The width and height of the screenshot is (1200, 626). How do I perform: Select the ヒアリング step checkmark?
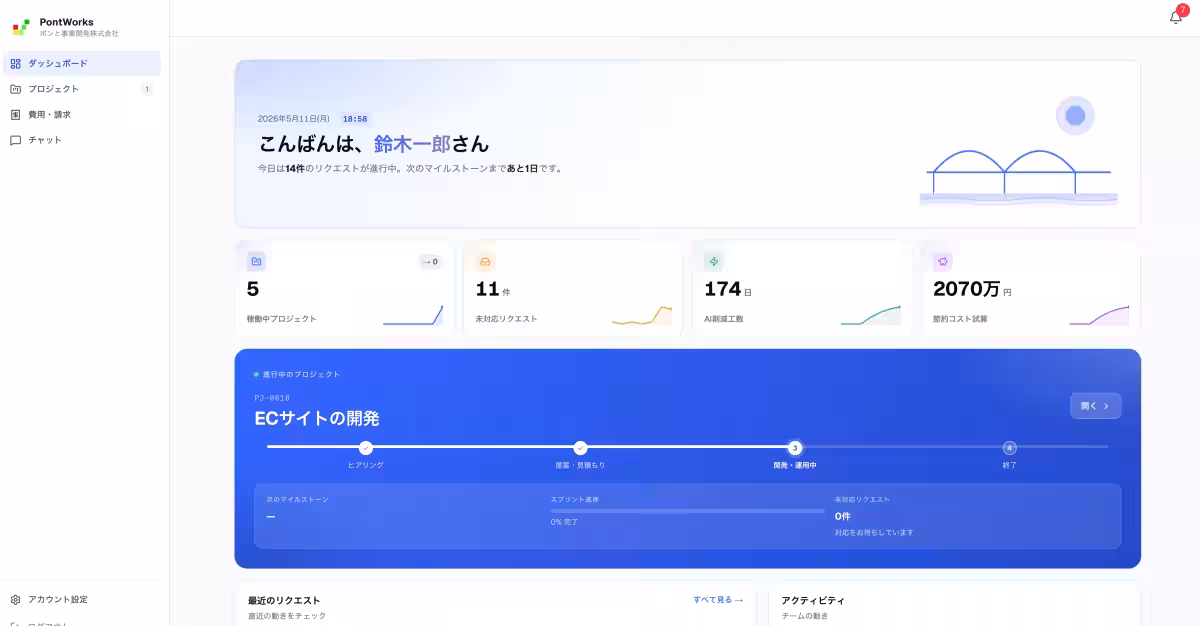tap(366, 448)
